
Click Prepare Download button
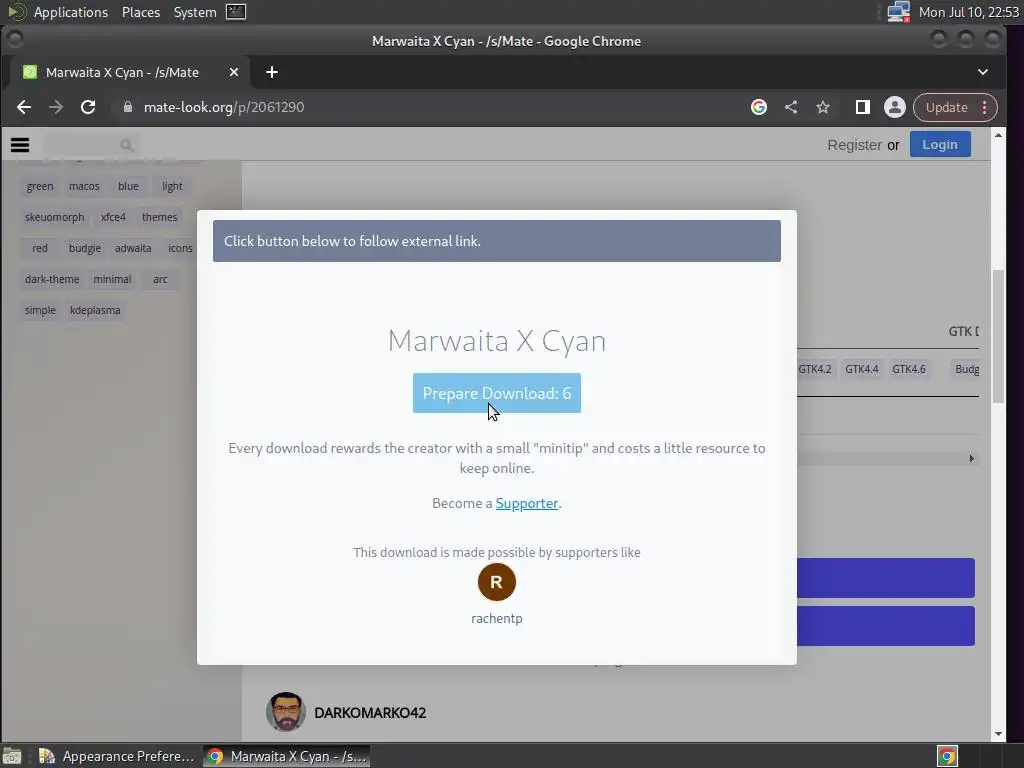[x=497, y=393]
